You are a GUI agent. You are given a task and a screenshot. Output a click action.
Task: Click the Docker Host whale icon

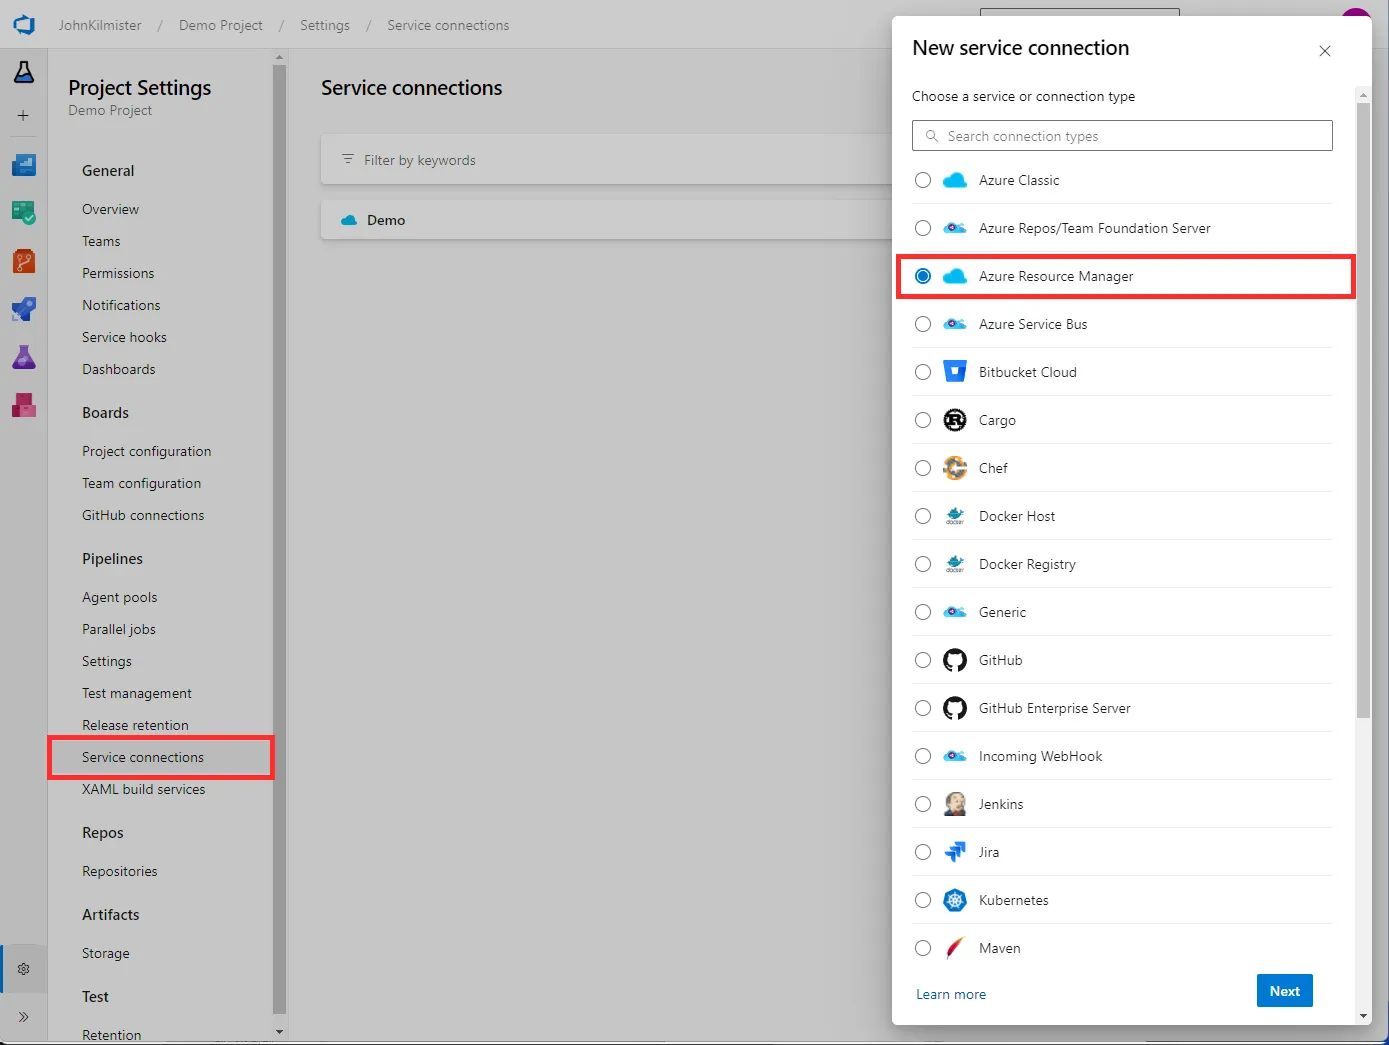click(955, 516)
